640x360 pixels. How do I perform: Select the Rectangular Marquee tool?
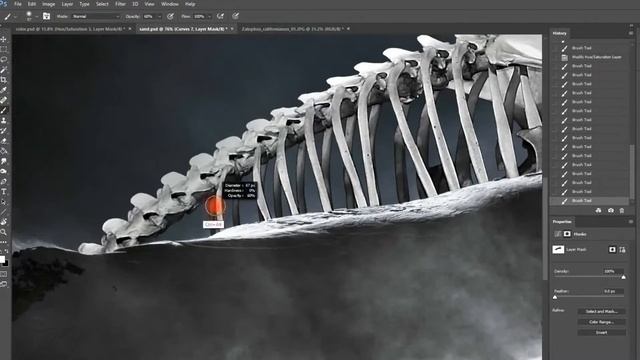pos(4,49)
